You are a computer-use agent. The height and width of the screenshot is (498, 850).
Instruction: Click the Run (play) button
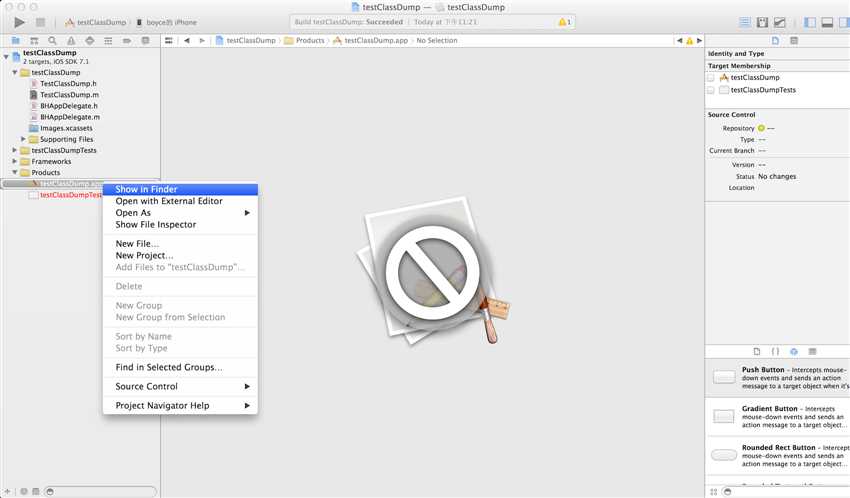(x=20, y=22)
